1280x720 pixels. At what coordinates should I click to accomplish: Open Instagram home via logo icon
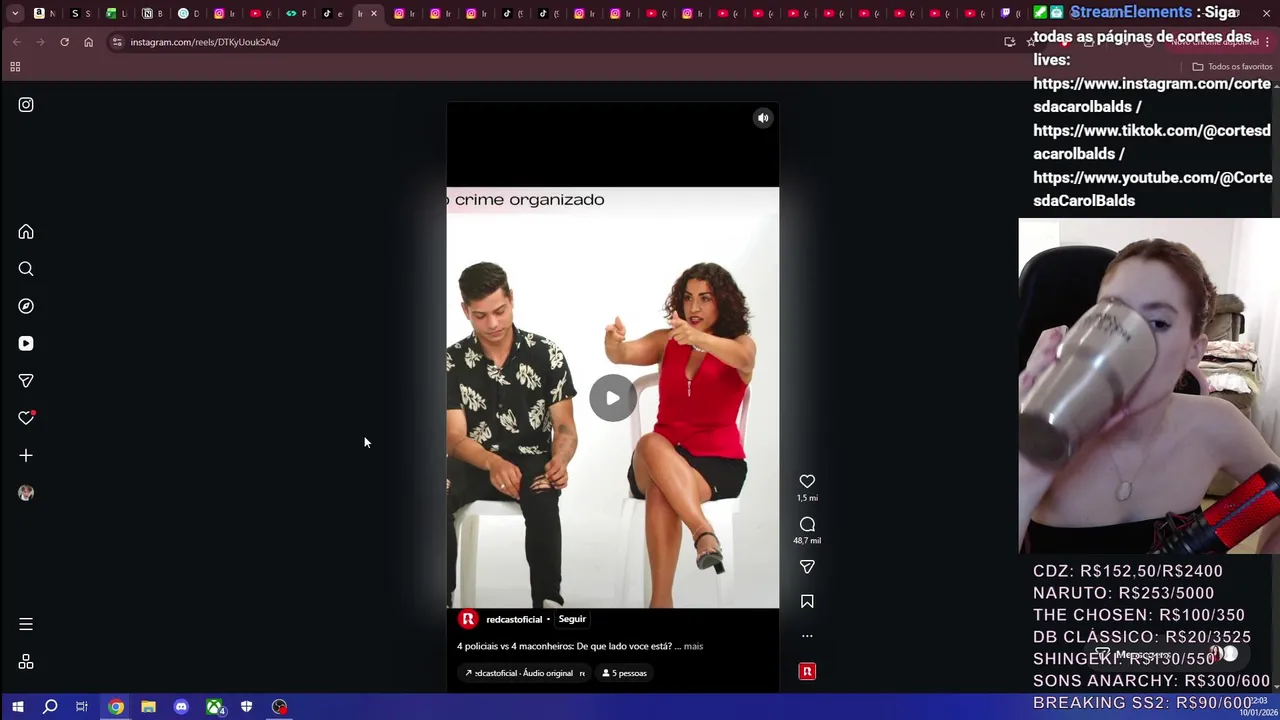pyautogui.click(x=26, y=105)
